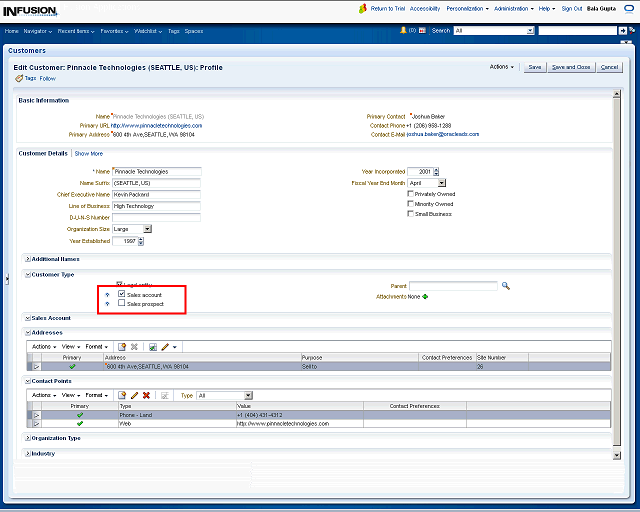Click the Tags pencil icon under title
This screenshot has width=640, height=512.
(x=19, y=78)
